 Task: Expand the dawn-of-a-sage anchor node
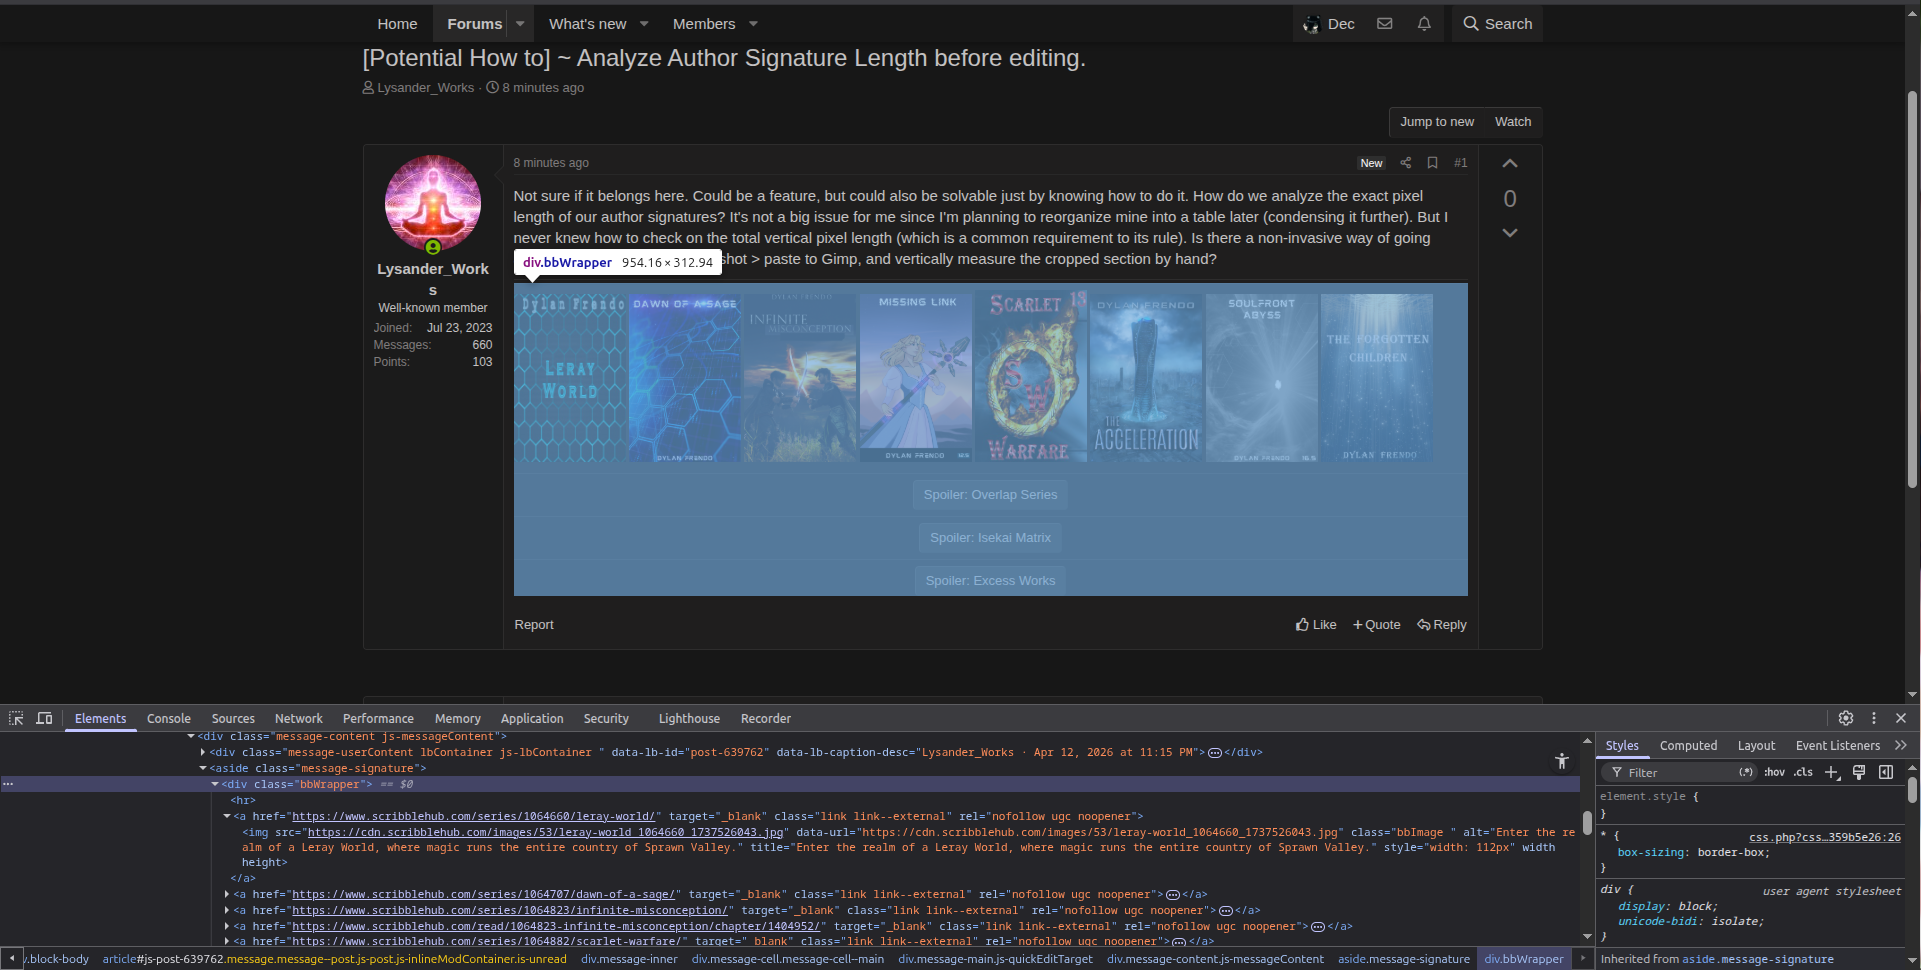[227, 895]
